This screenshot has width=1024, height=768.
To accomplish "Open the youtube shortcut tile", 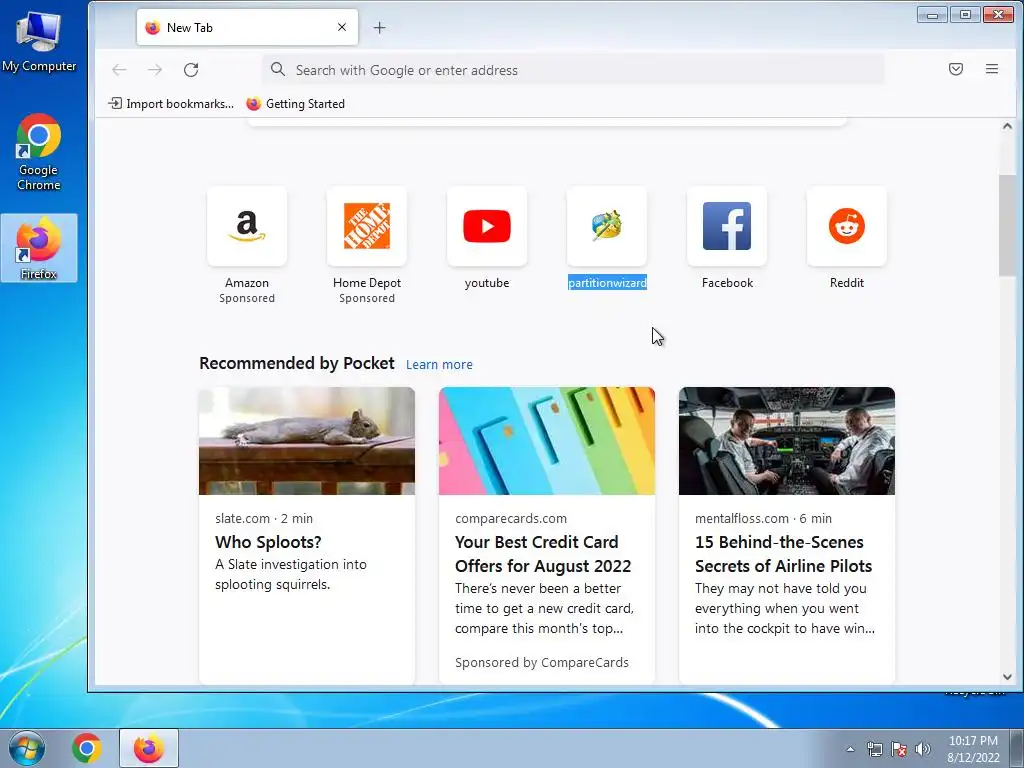I will pyautogui.click(x=487, y=226).
